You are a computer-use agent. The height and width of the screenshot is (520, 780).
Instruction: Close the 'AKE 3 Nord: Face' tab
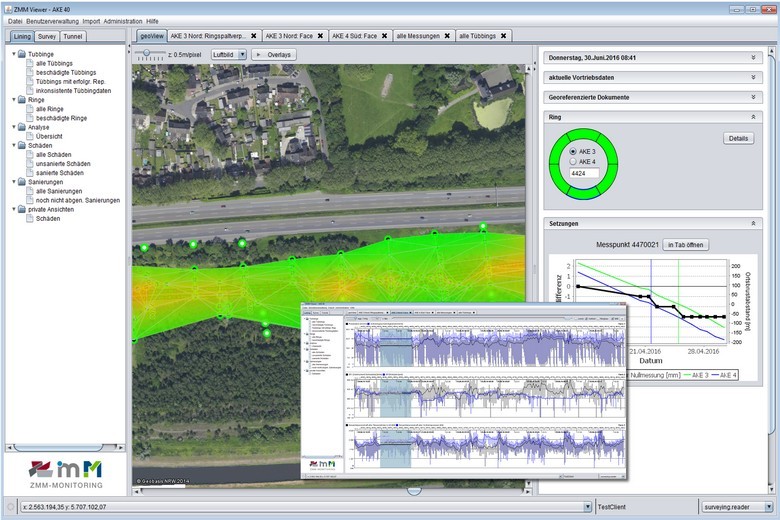point(320,36)
